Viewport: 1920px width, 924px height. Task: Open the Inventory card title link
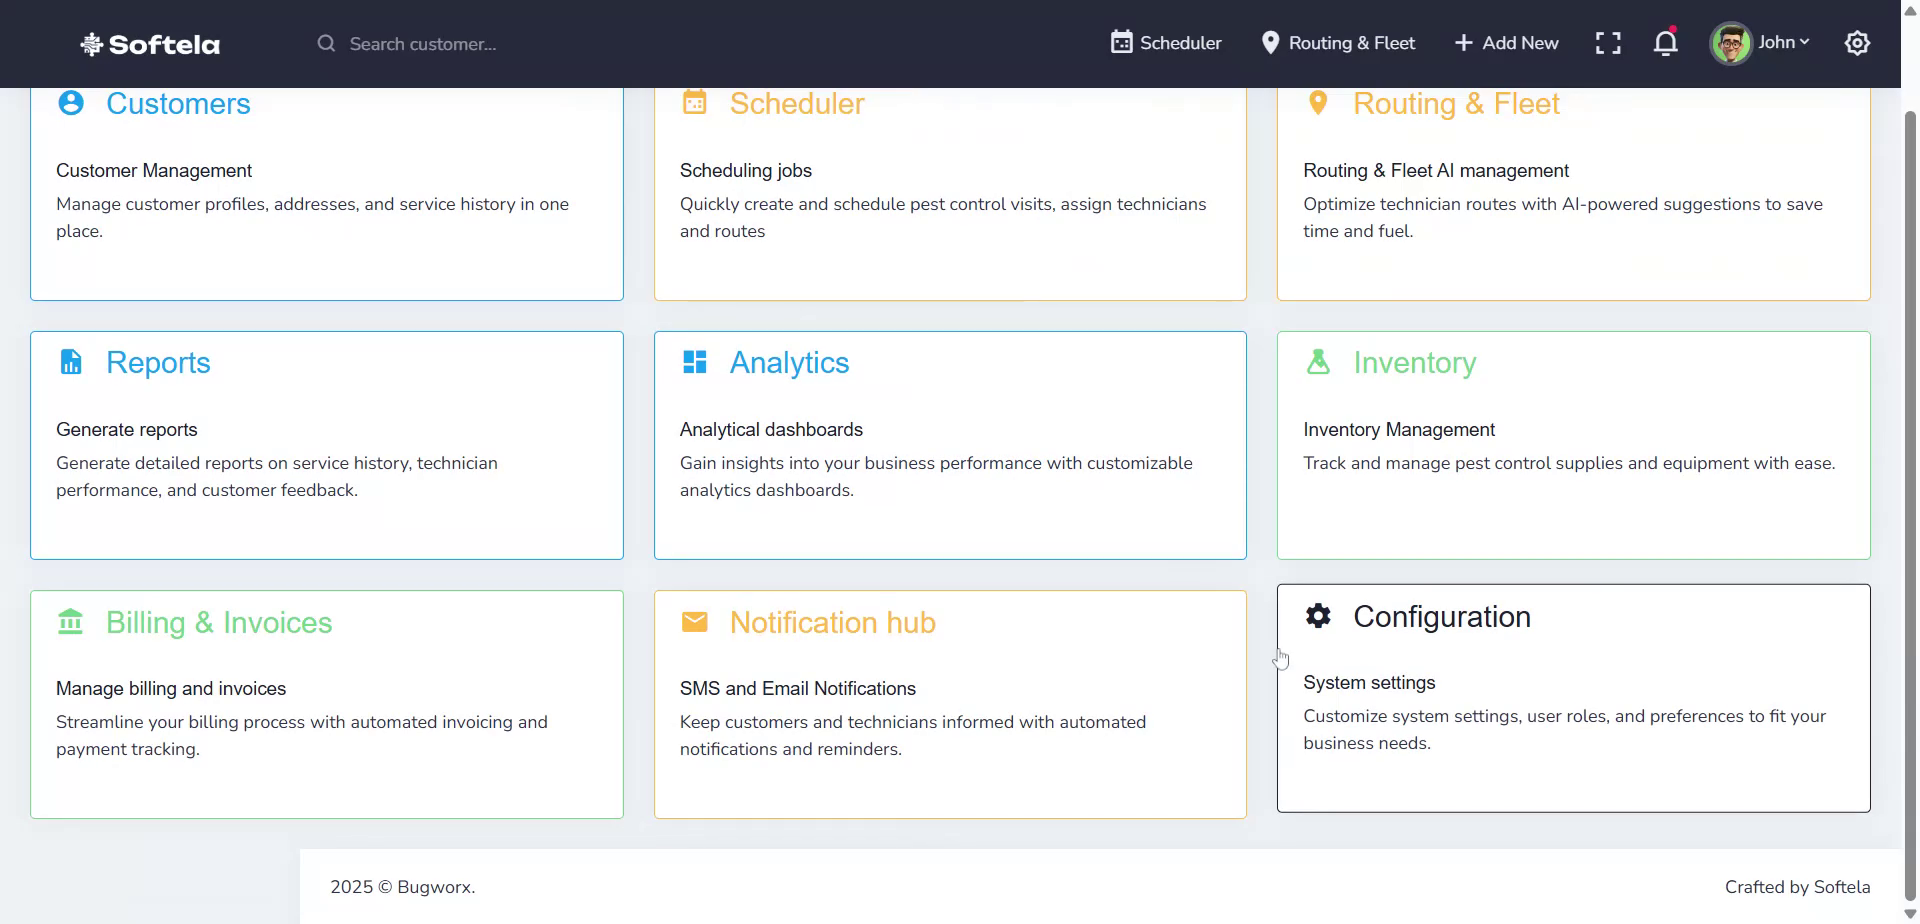[x=1414, y=363]
